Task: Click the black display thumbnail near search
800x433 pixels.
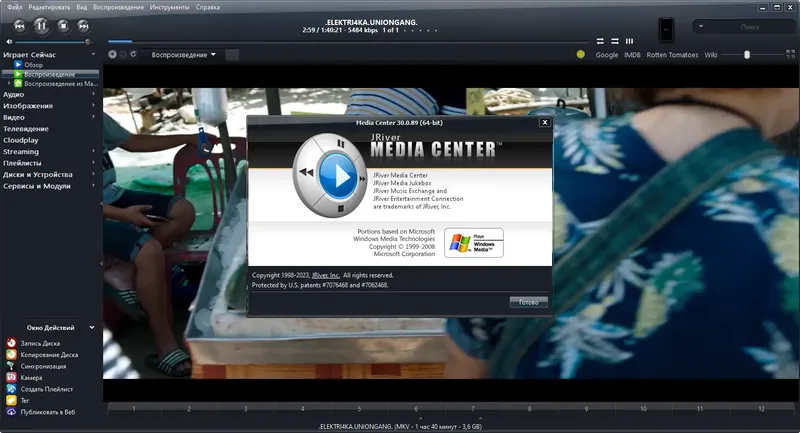Action: point(666,30)
